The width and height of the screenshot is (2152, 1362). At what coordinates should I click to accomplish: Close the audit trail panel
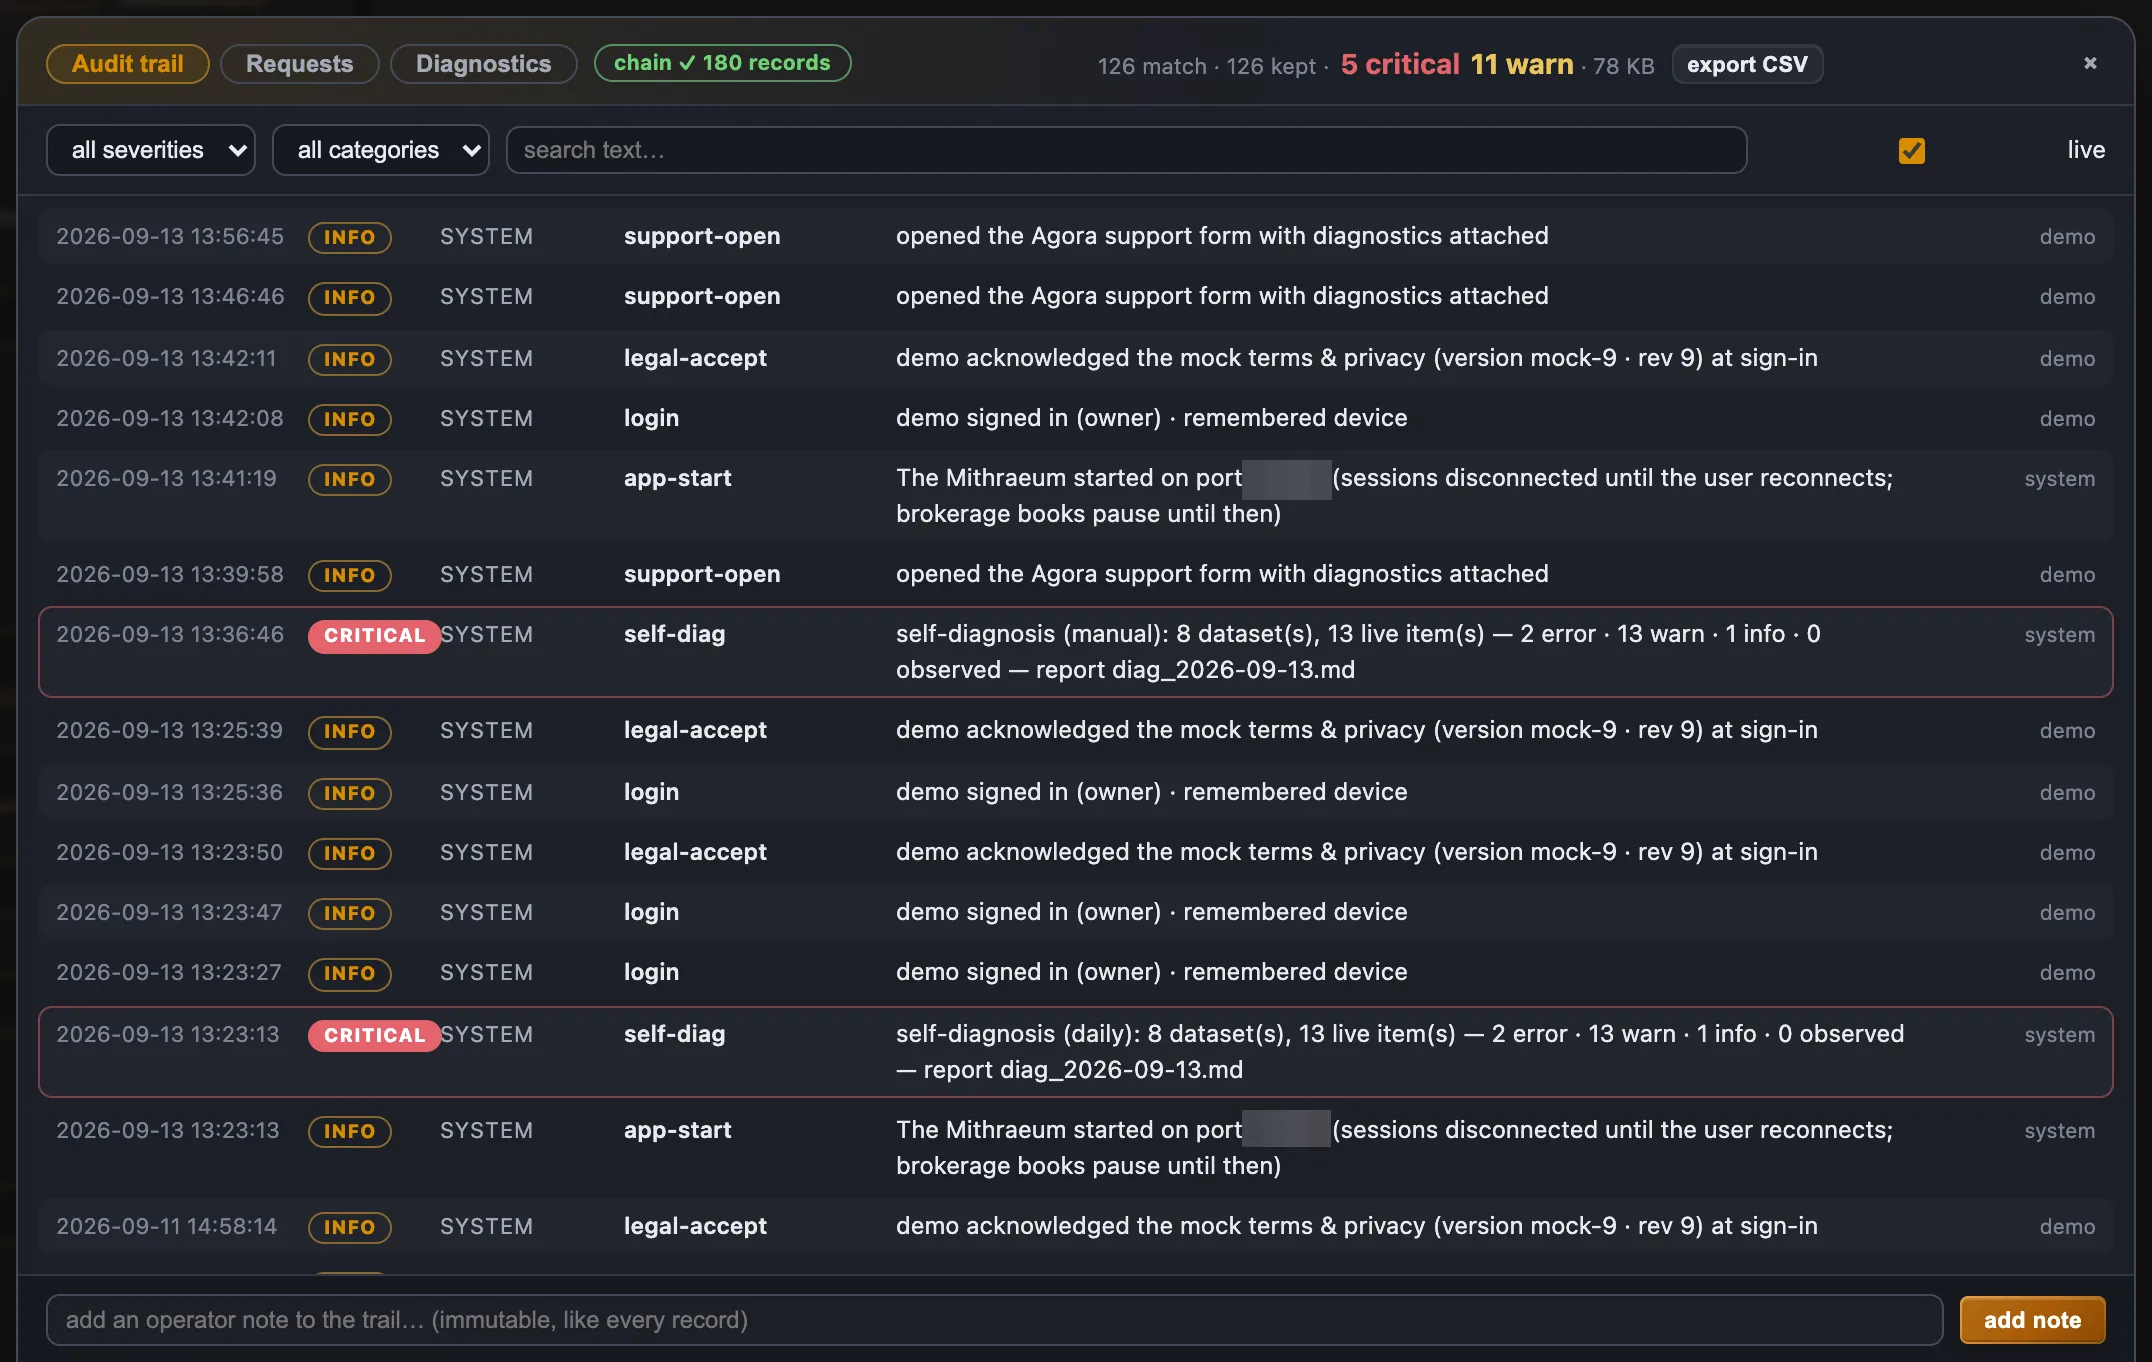coord(2090,63)
